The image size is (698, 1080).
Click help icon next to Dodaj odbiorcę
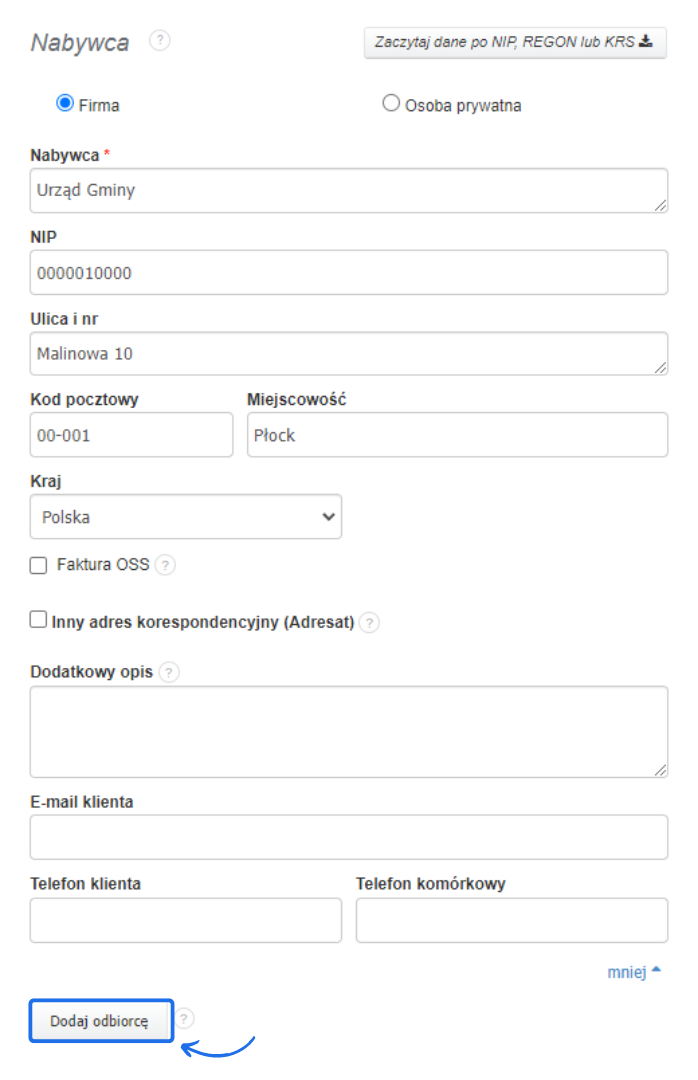[186, 1019]
